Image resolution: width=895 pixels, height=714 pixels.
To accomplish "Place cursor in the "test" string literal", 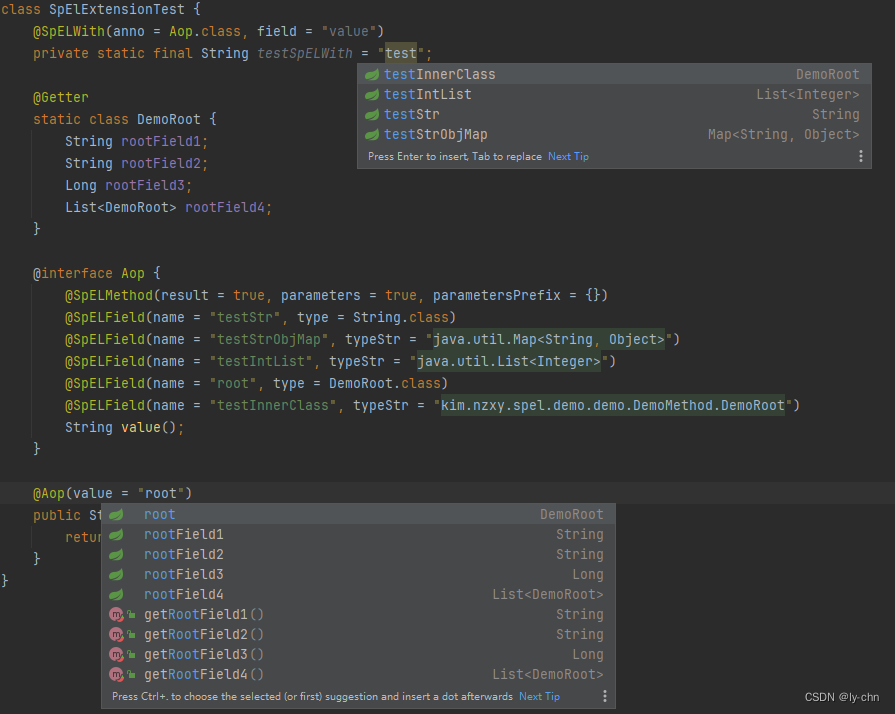I will point(401,53).
